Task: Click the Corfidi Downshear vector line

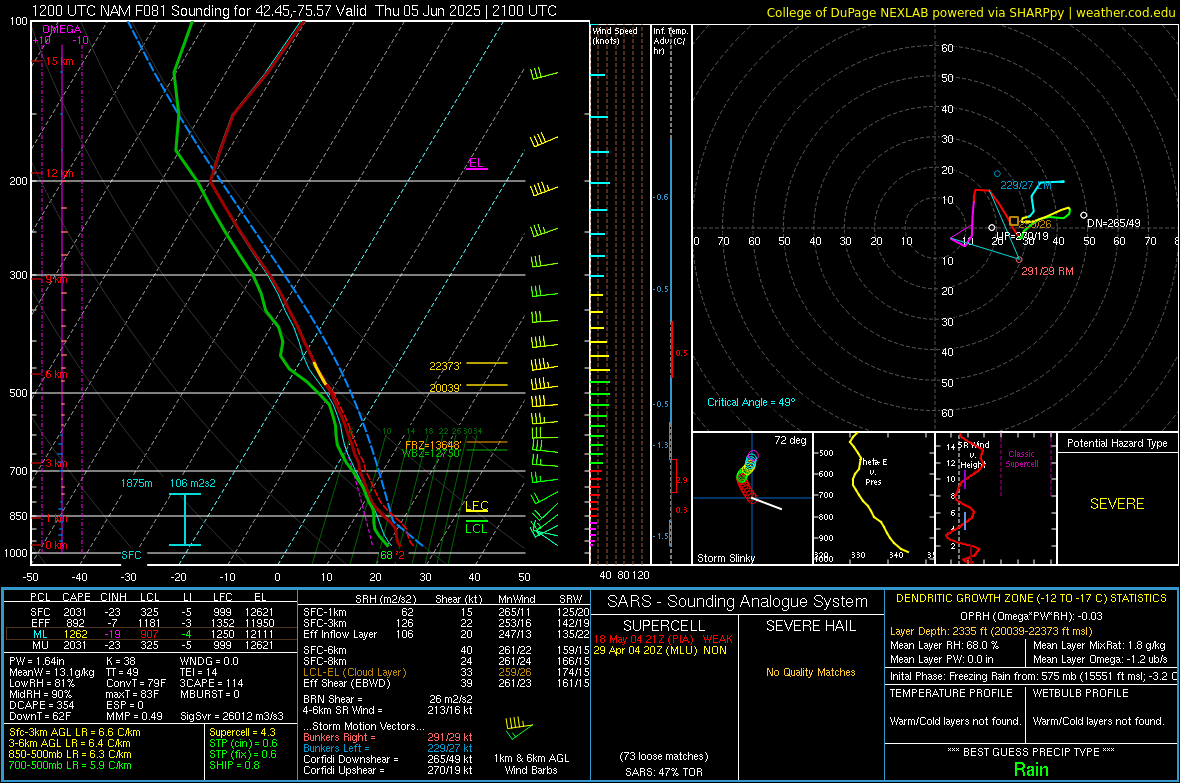Action: [388, 760]
